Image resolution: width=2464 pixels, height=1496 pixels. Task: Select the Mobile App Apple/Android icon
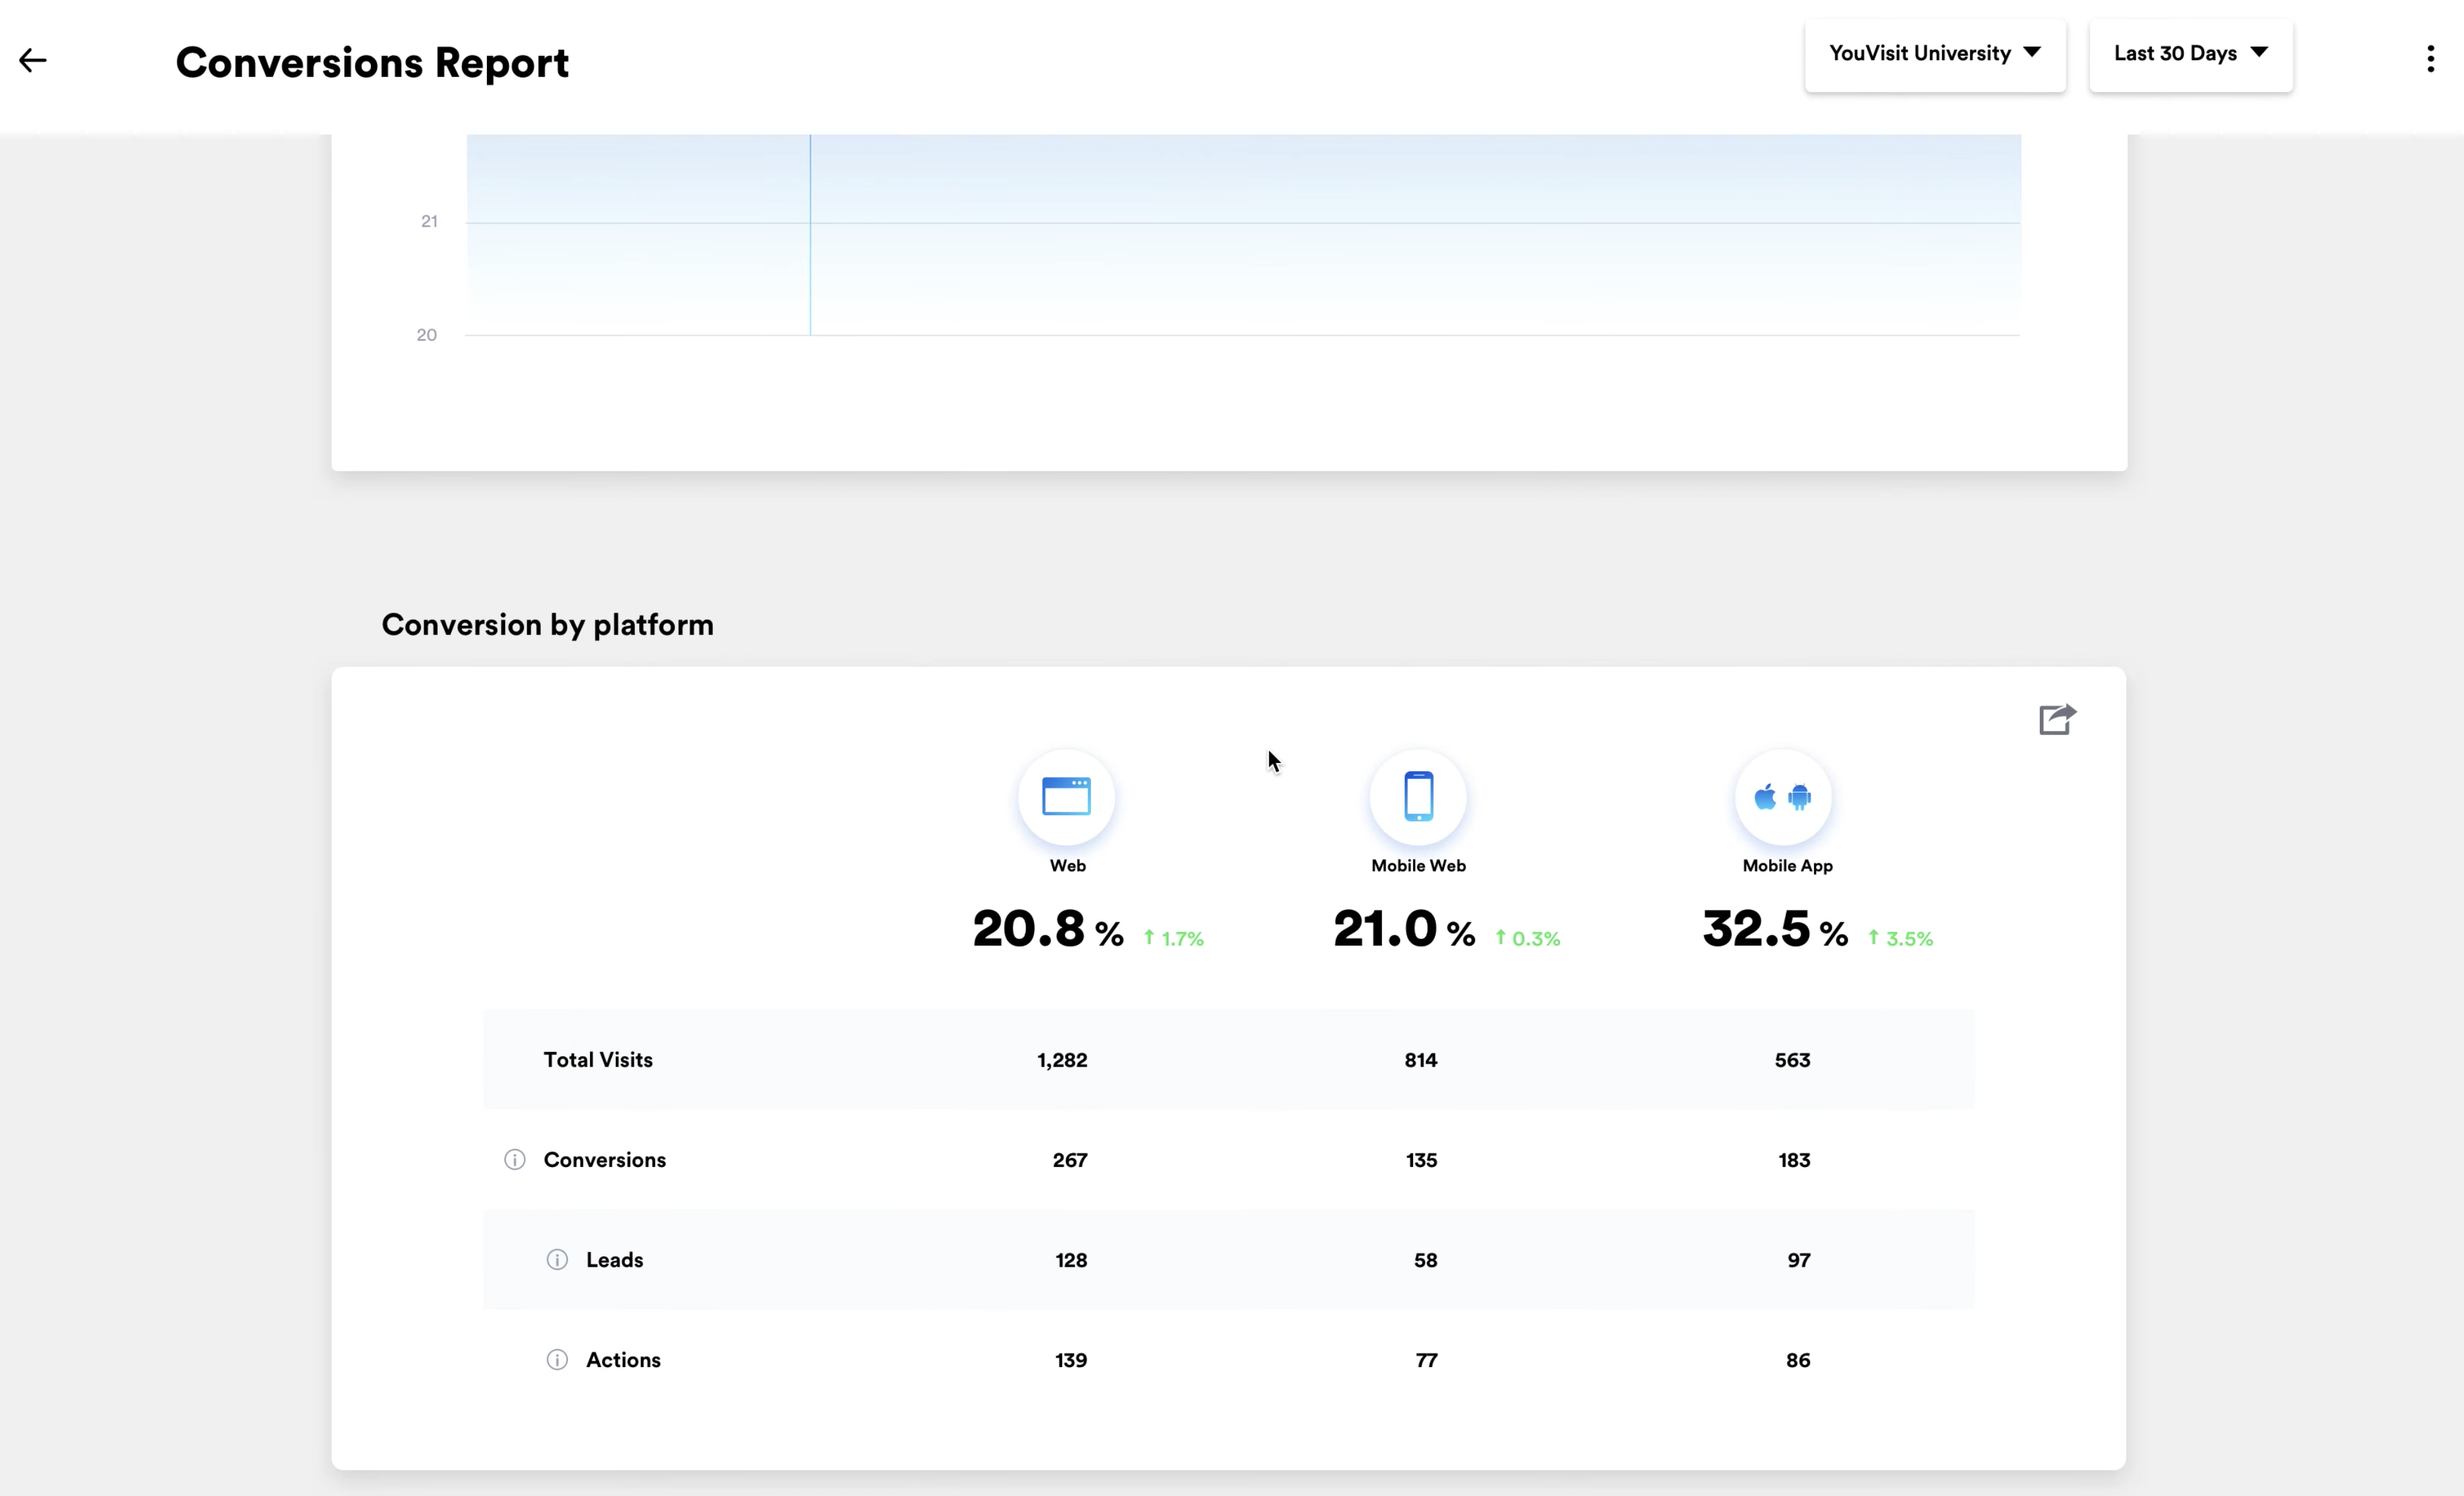[1783, 797]
